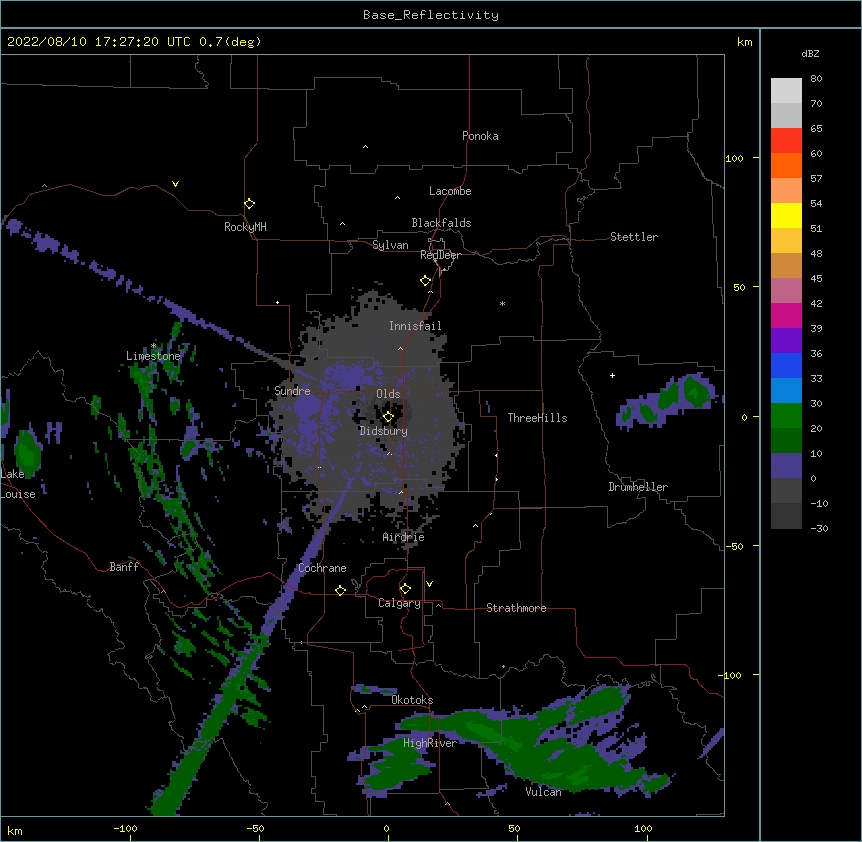The width and height of the screenshot is (862, 842).
Task: Click the Lake Louise label
Action: (18, 484)
